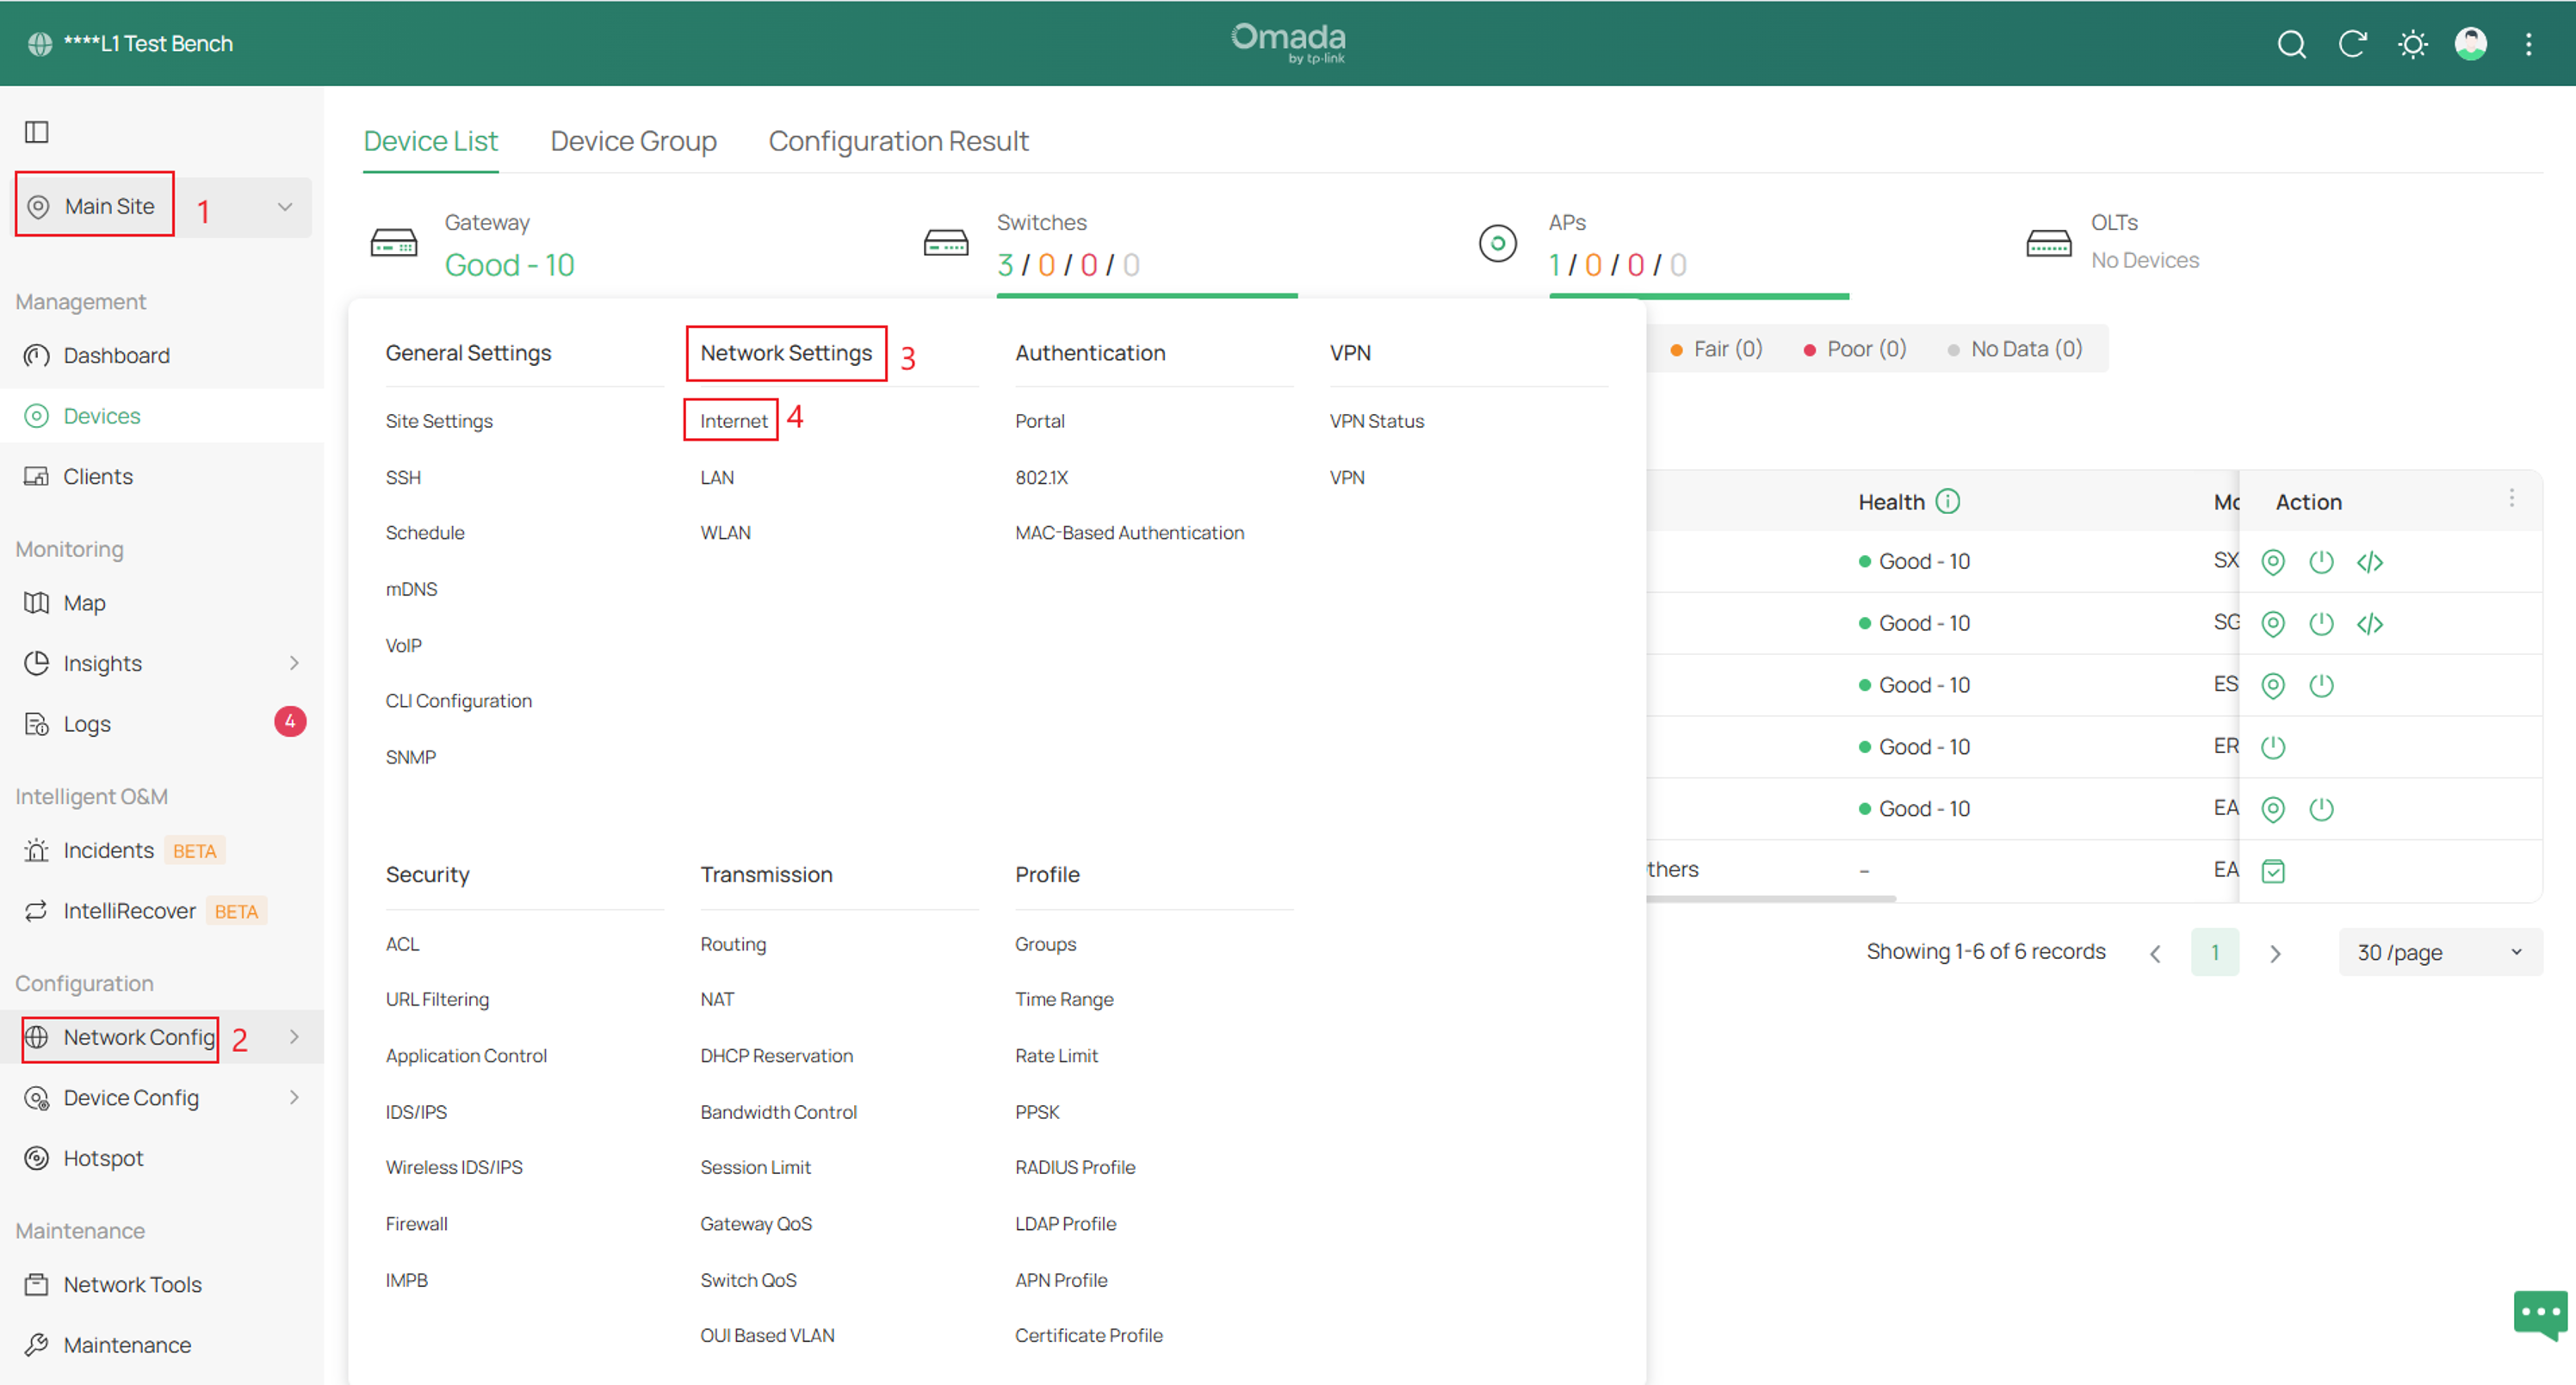
Task: Go to the previous page arrow
Action: [x=2155, y=953]
